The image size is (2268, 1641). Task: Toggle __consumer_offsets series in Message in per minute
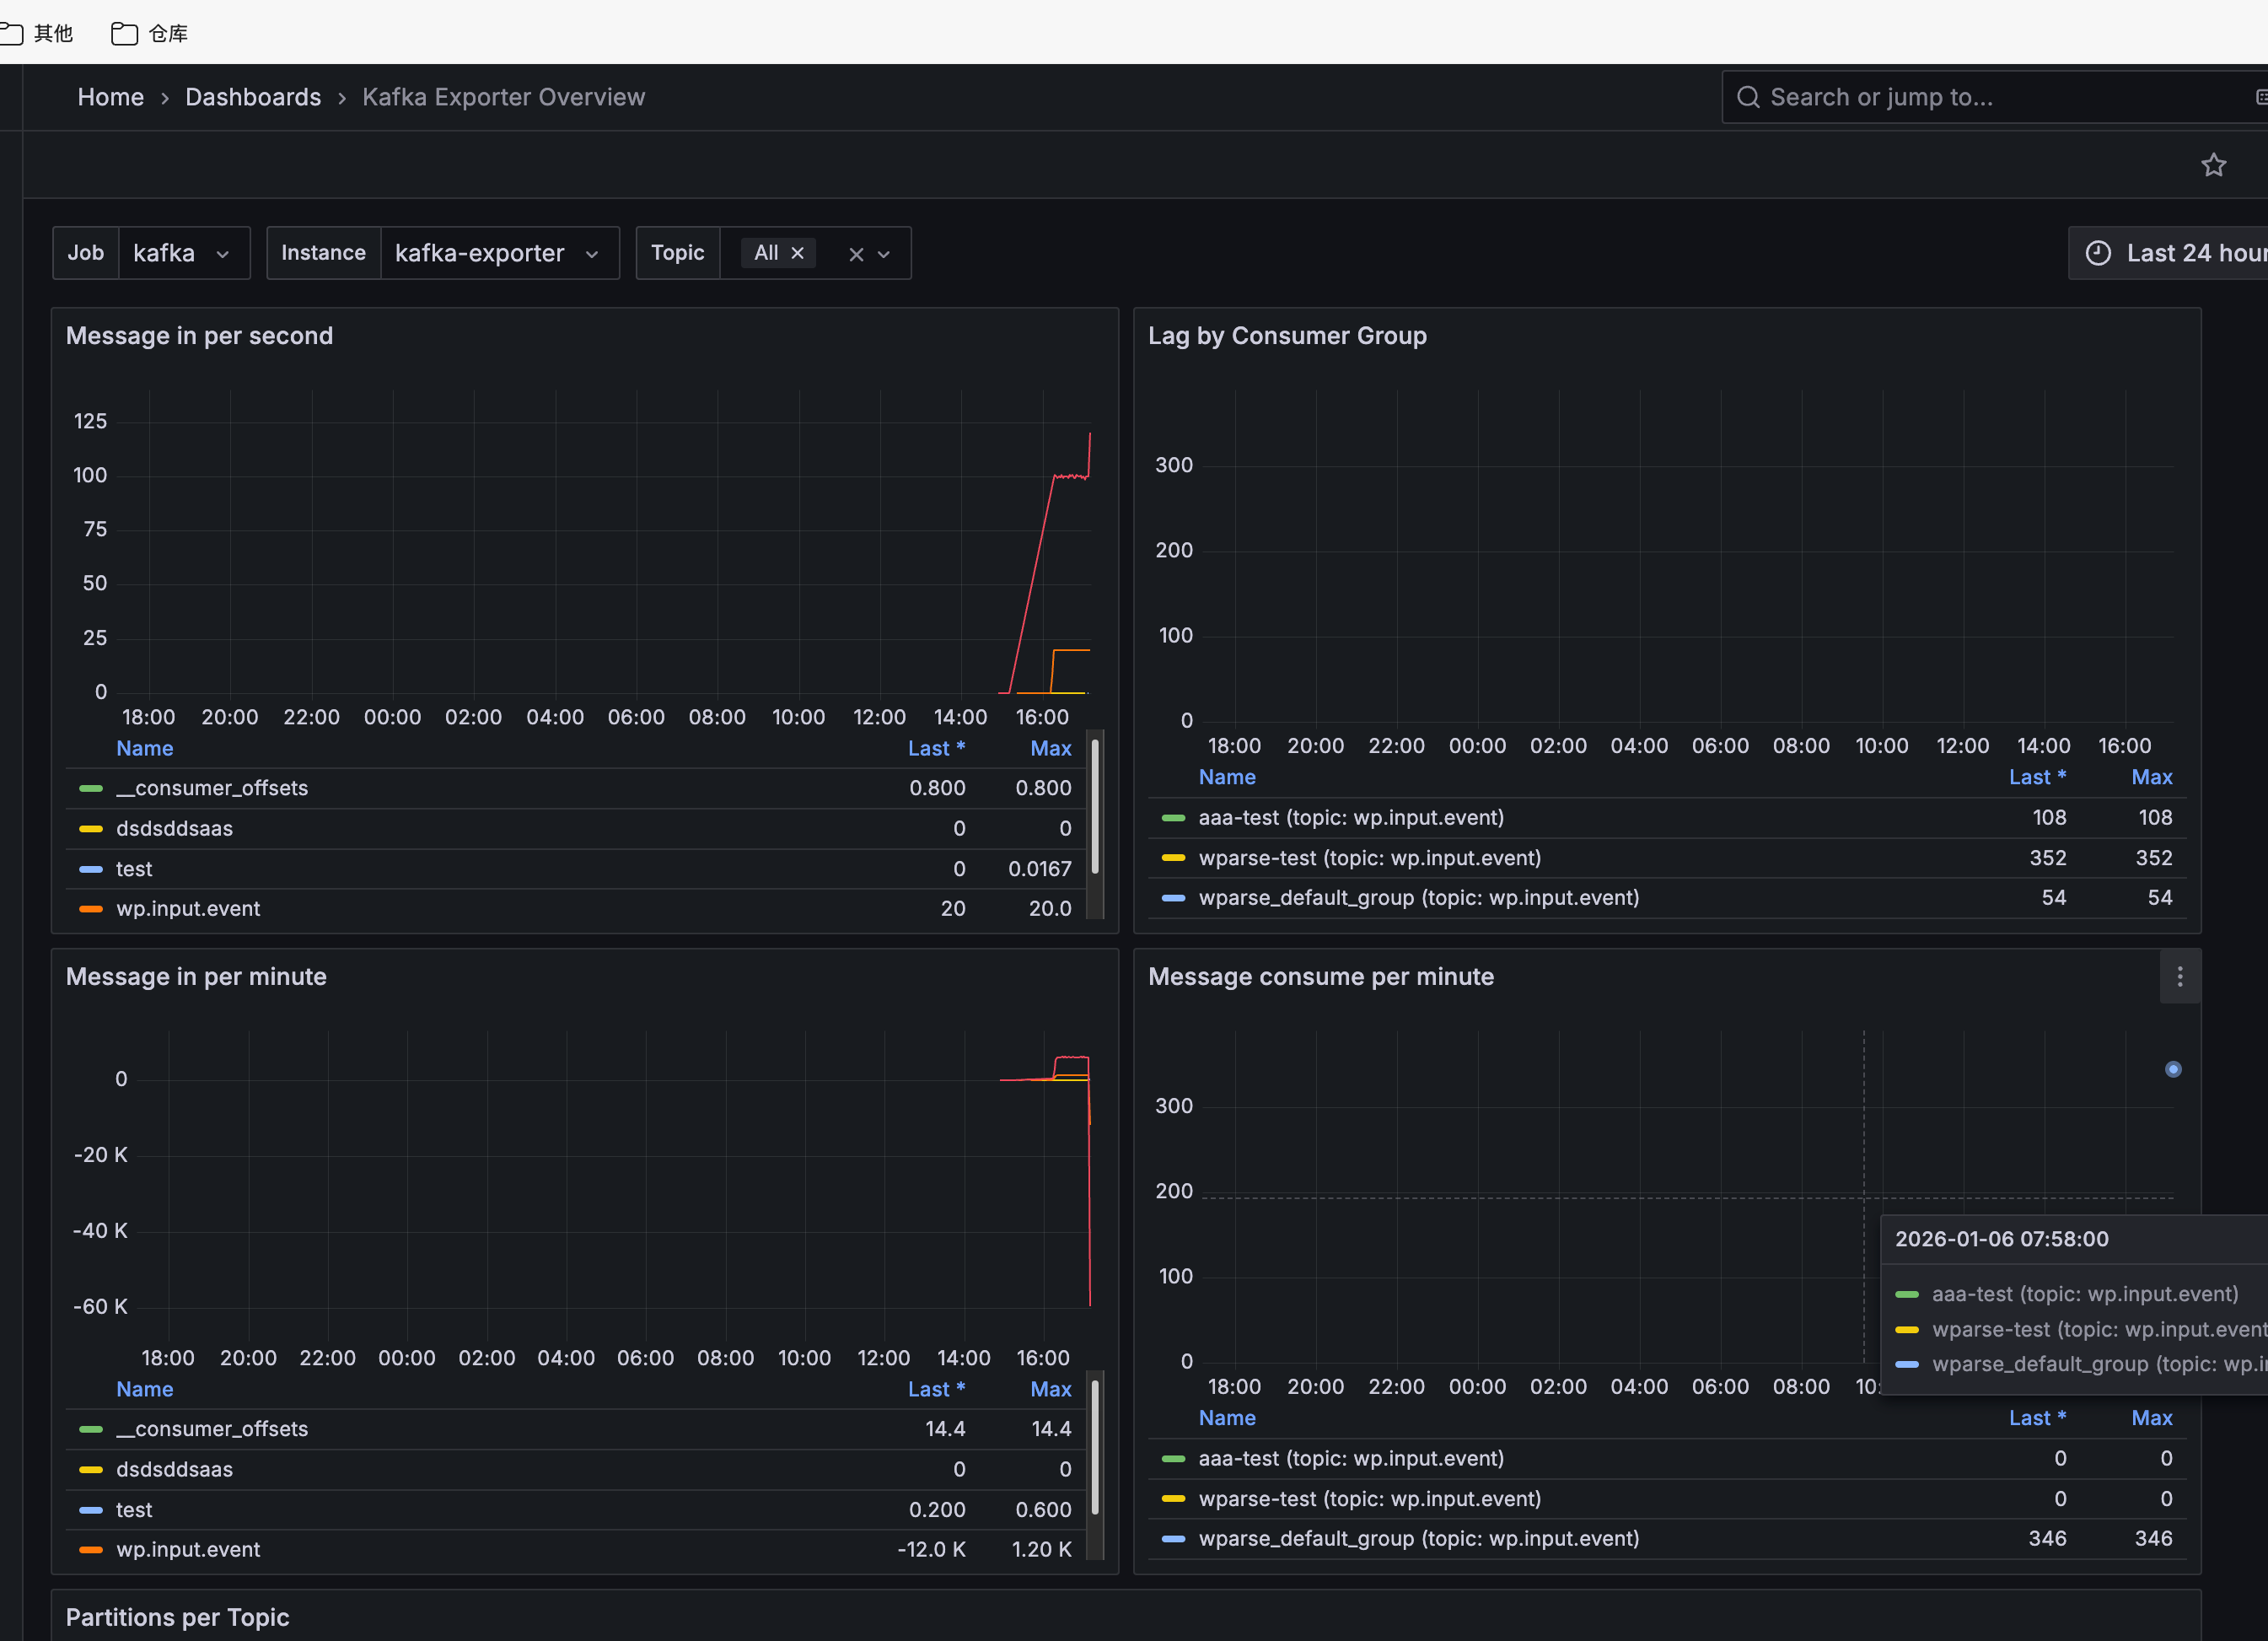click(211, 1429)
